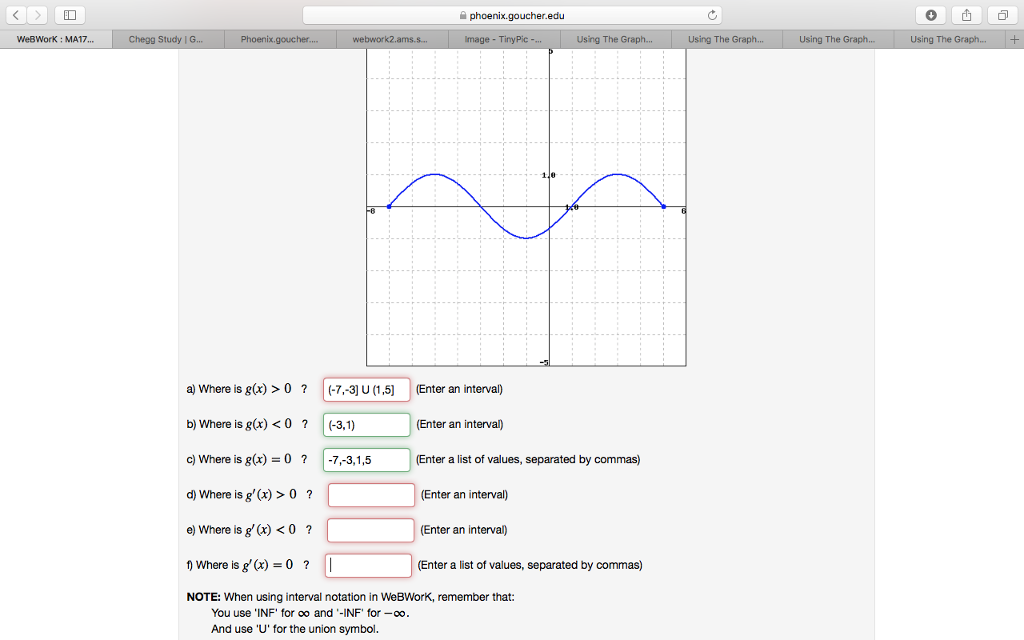The width and height of the screenshot is (1024, 640).
Task: Click the answer box for part f
Action: click(368, 565)
